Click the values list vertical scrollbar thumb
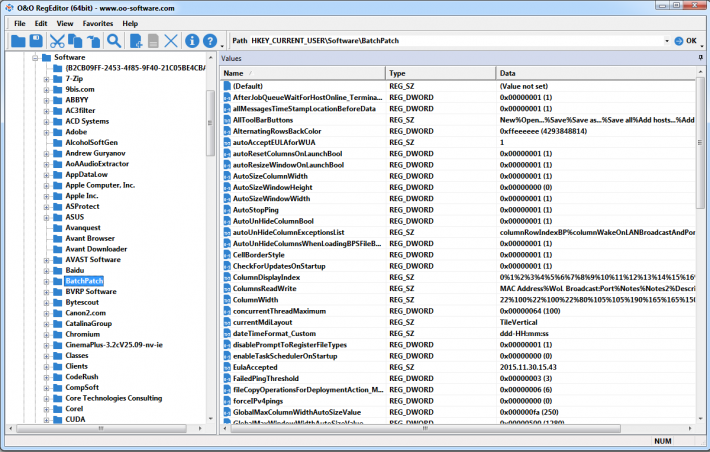Screen dimensions: 710x452 point(700,143)
